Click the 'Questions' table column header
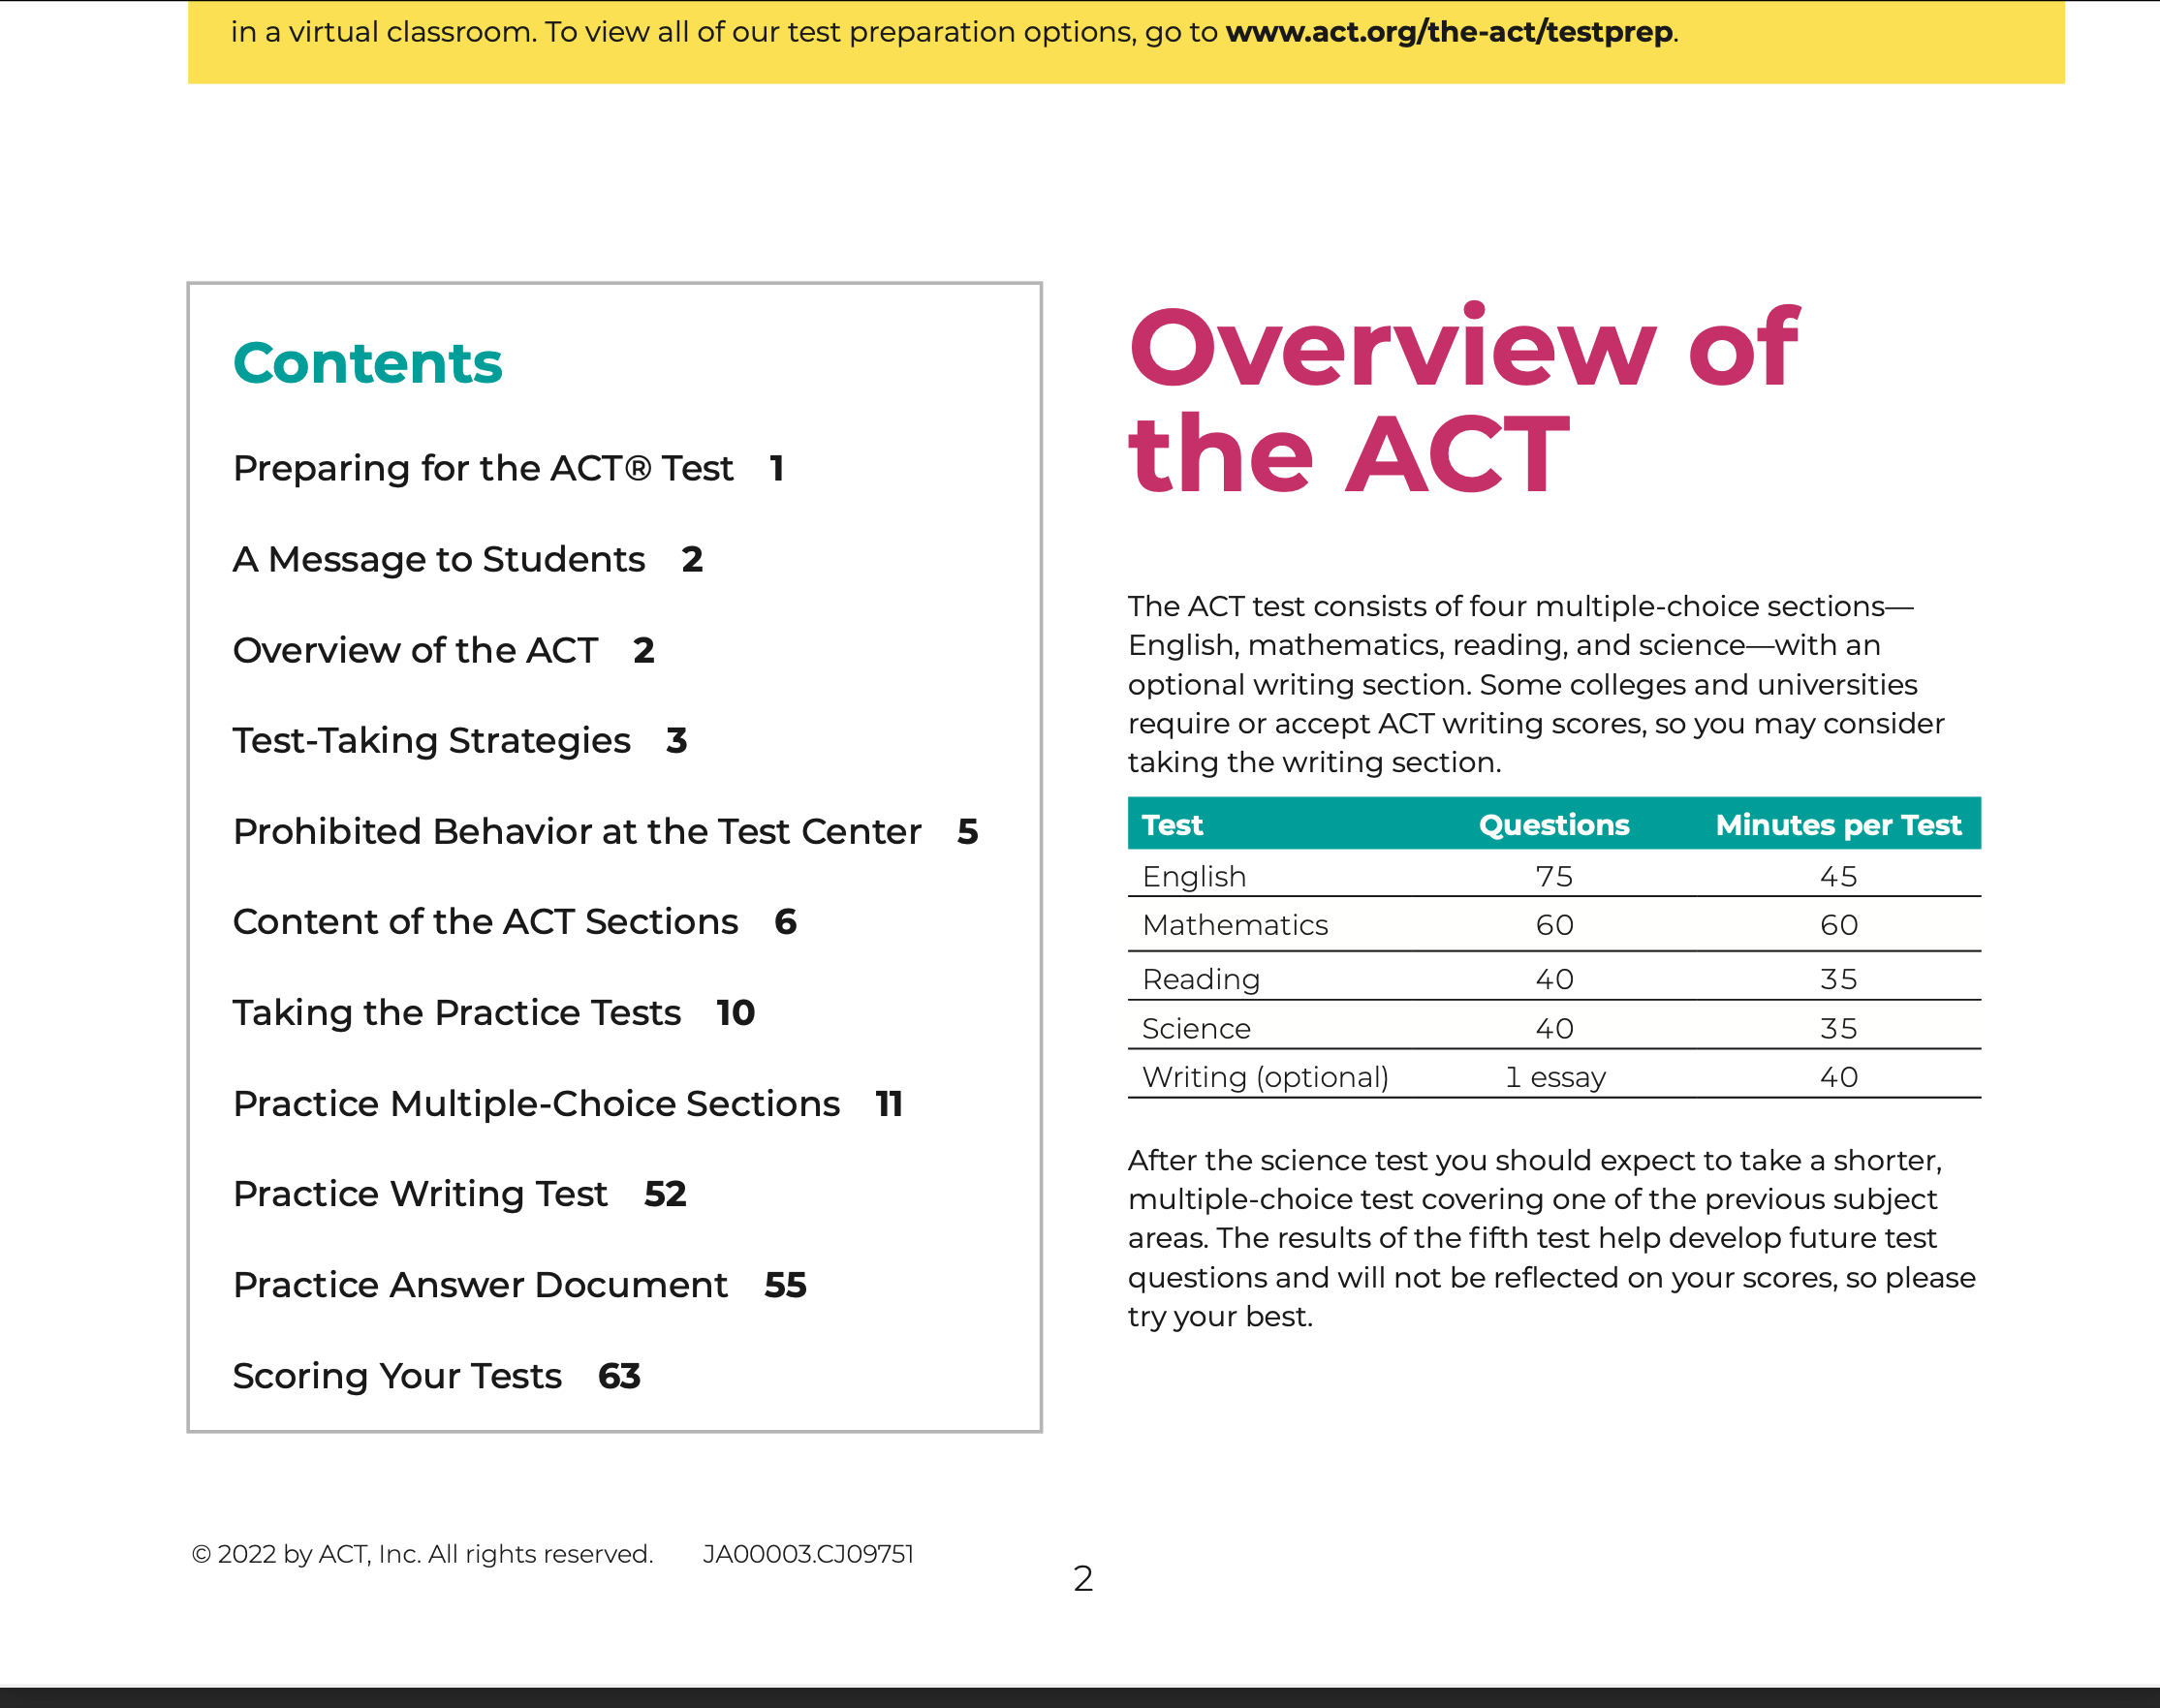 (1553, 825)
